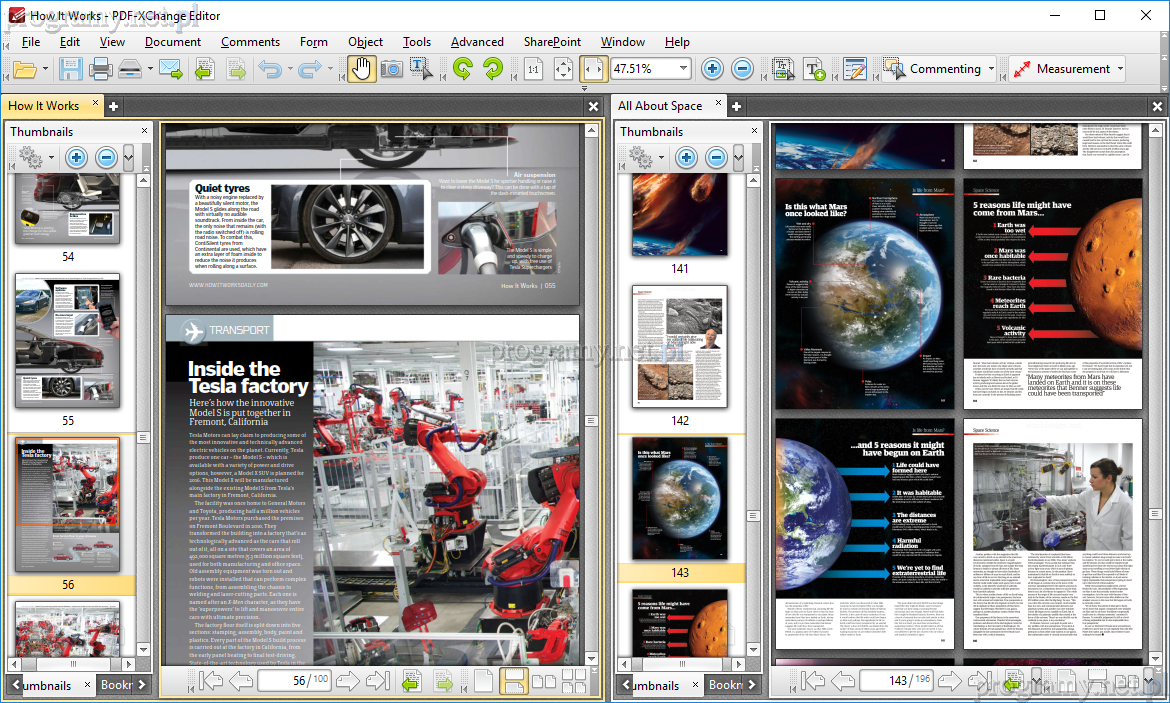Click the Email document icon
The image size is (1170, 703).
pos(171,69)
